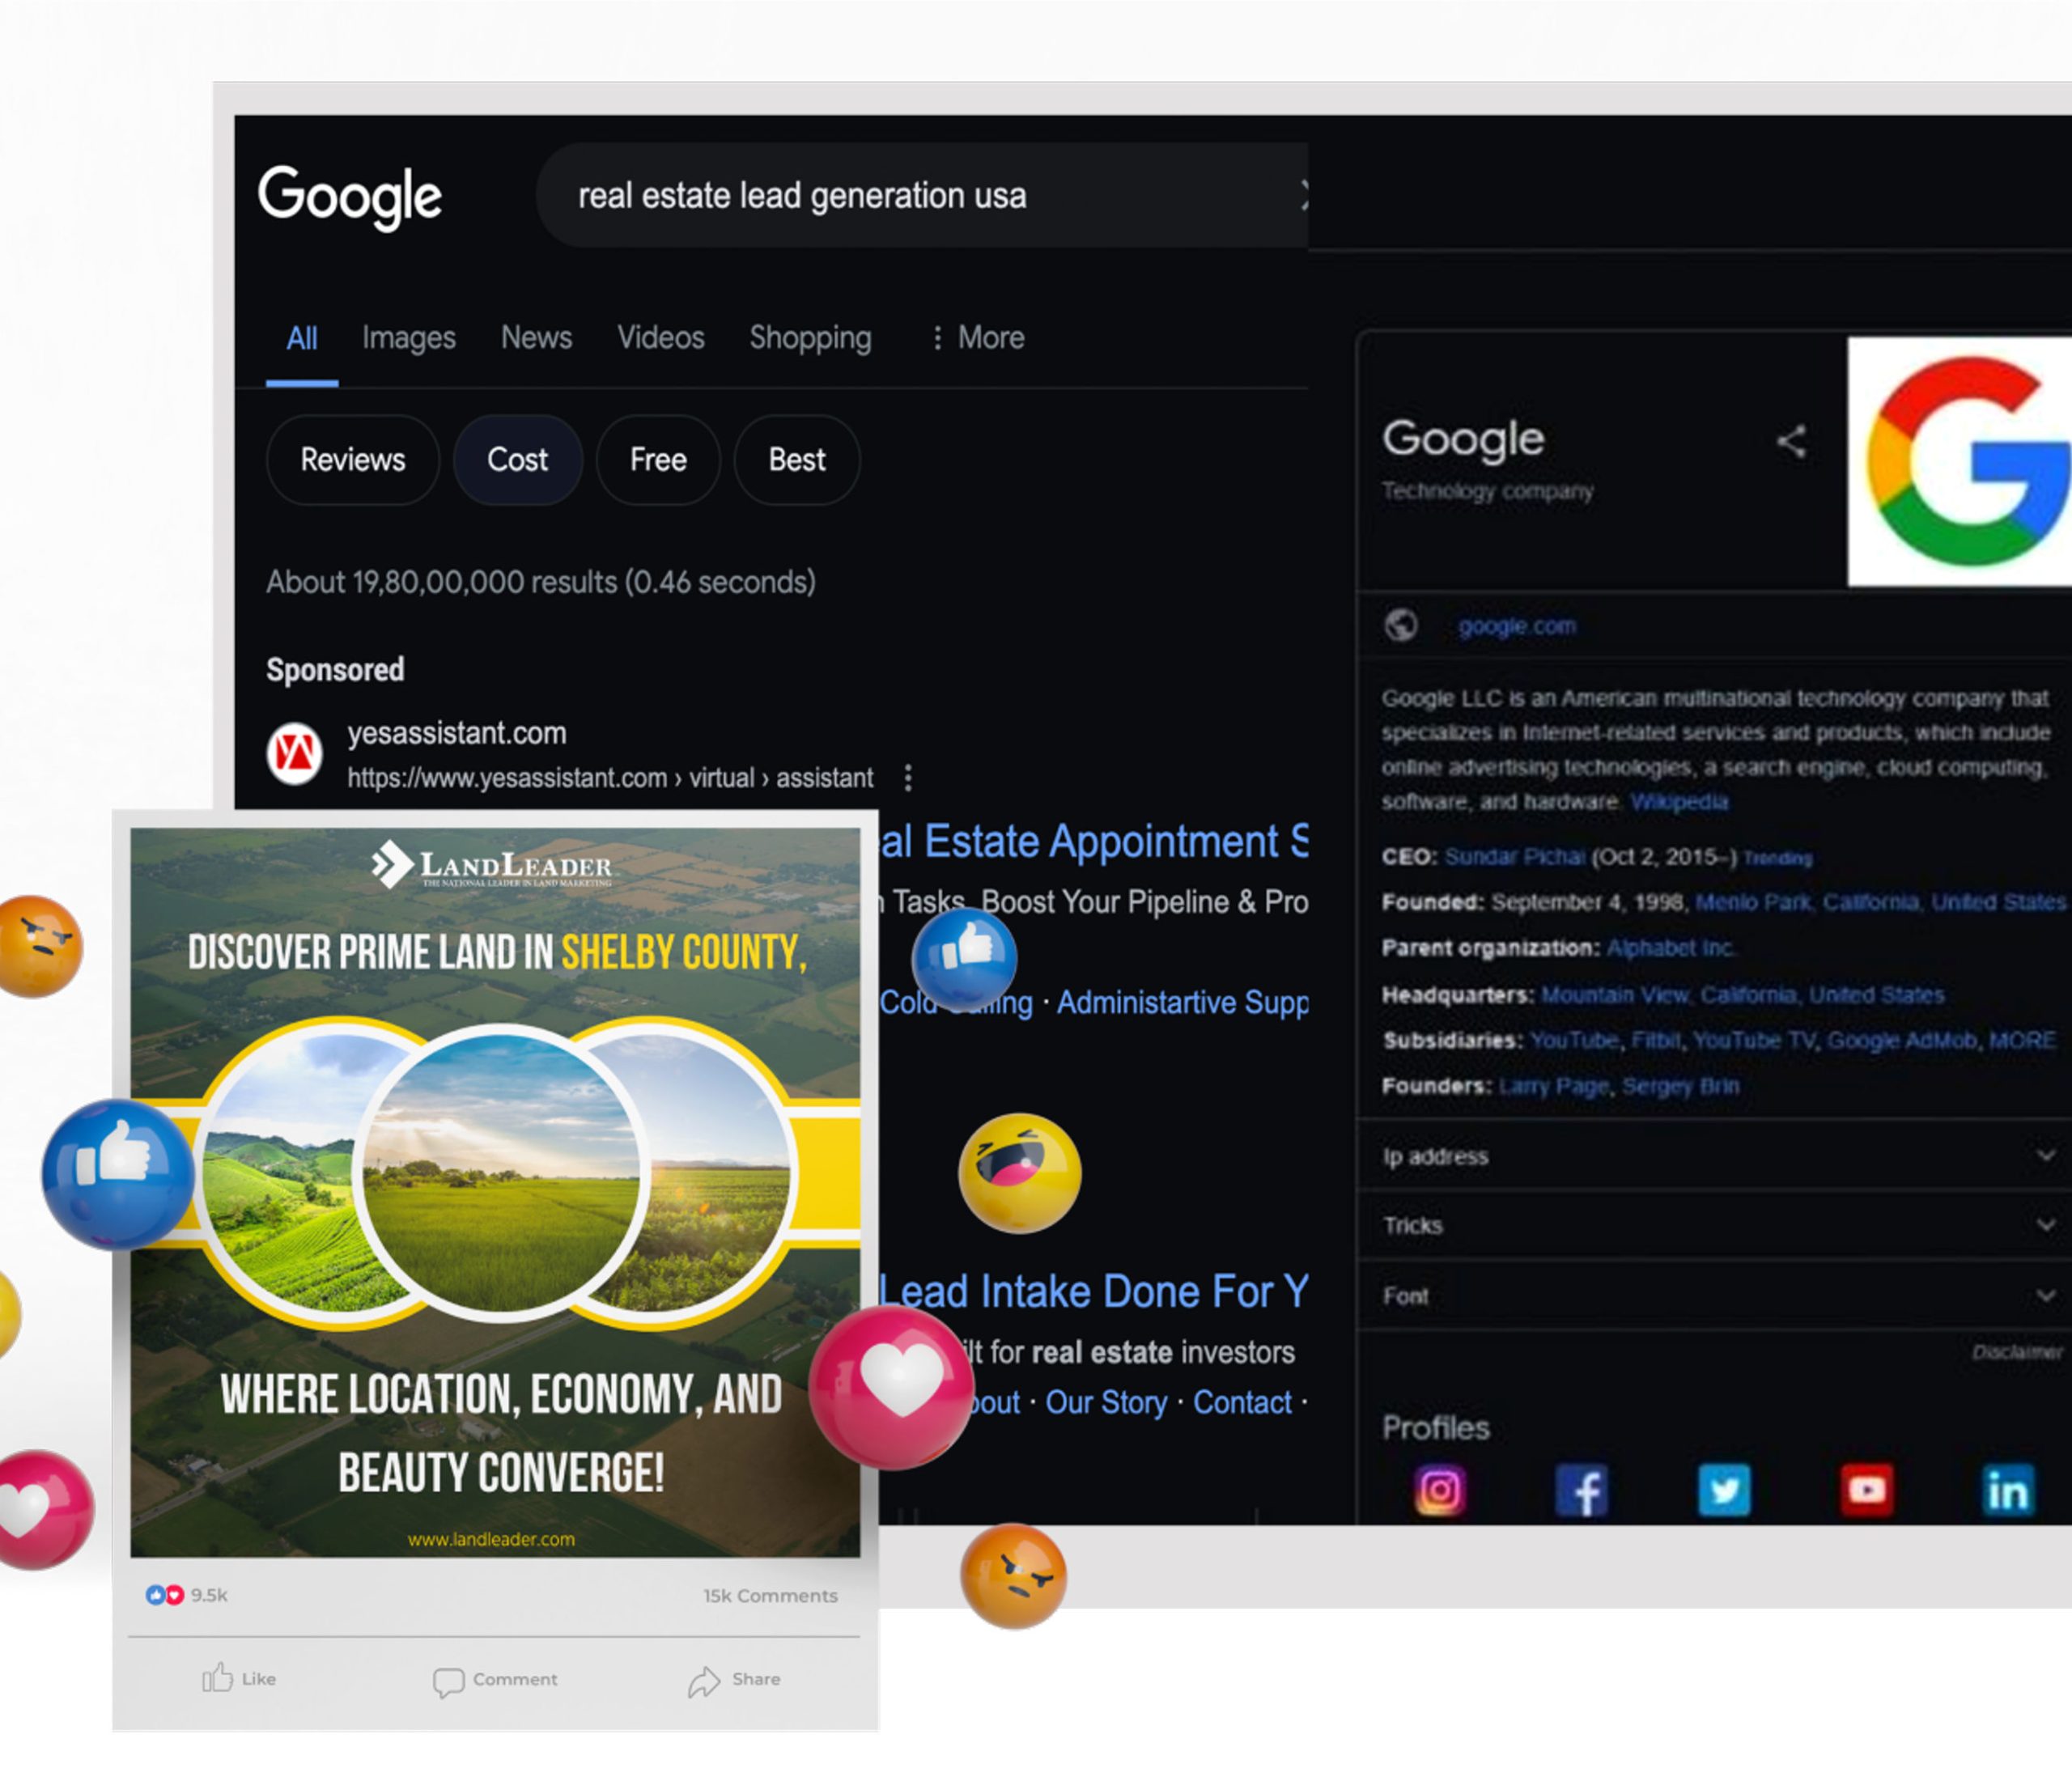
Task: Click the Technology company subtitle
Action: point(1488,491)
